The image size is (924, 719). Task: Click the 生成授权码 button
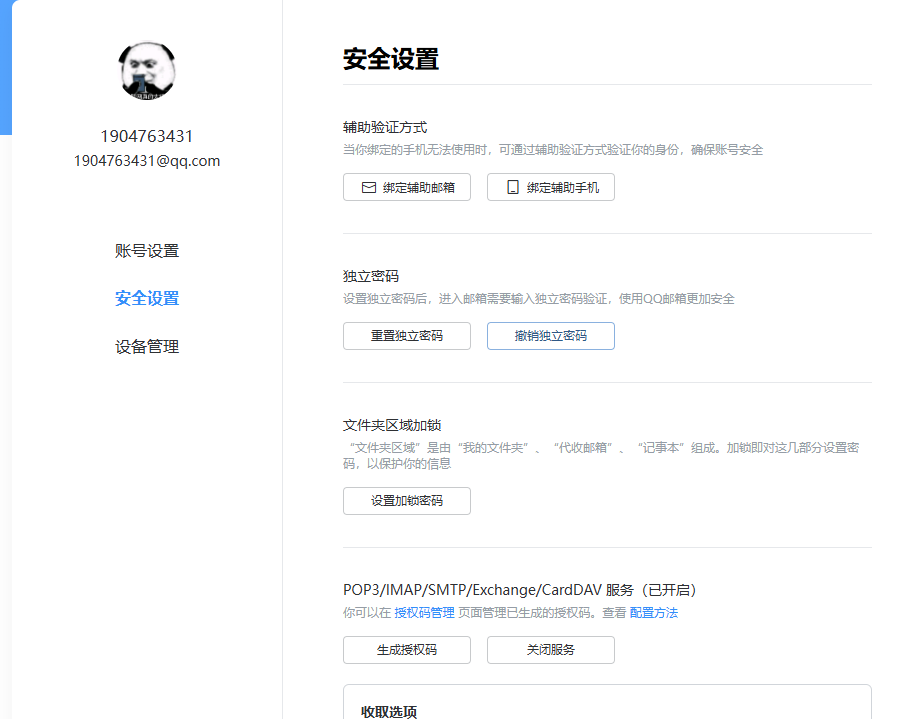406,650
